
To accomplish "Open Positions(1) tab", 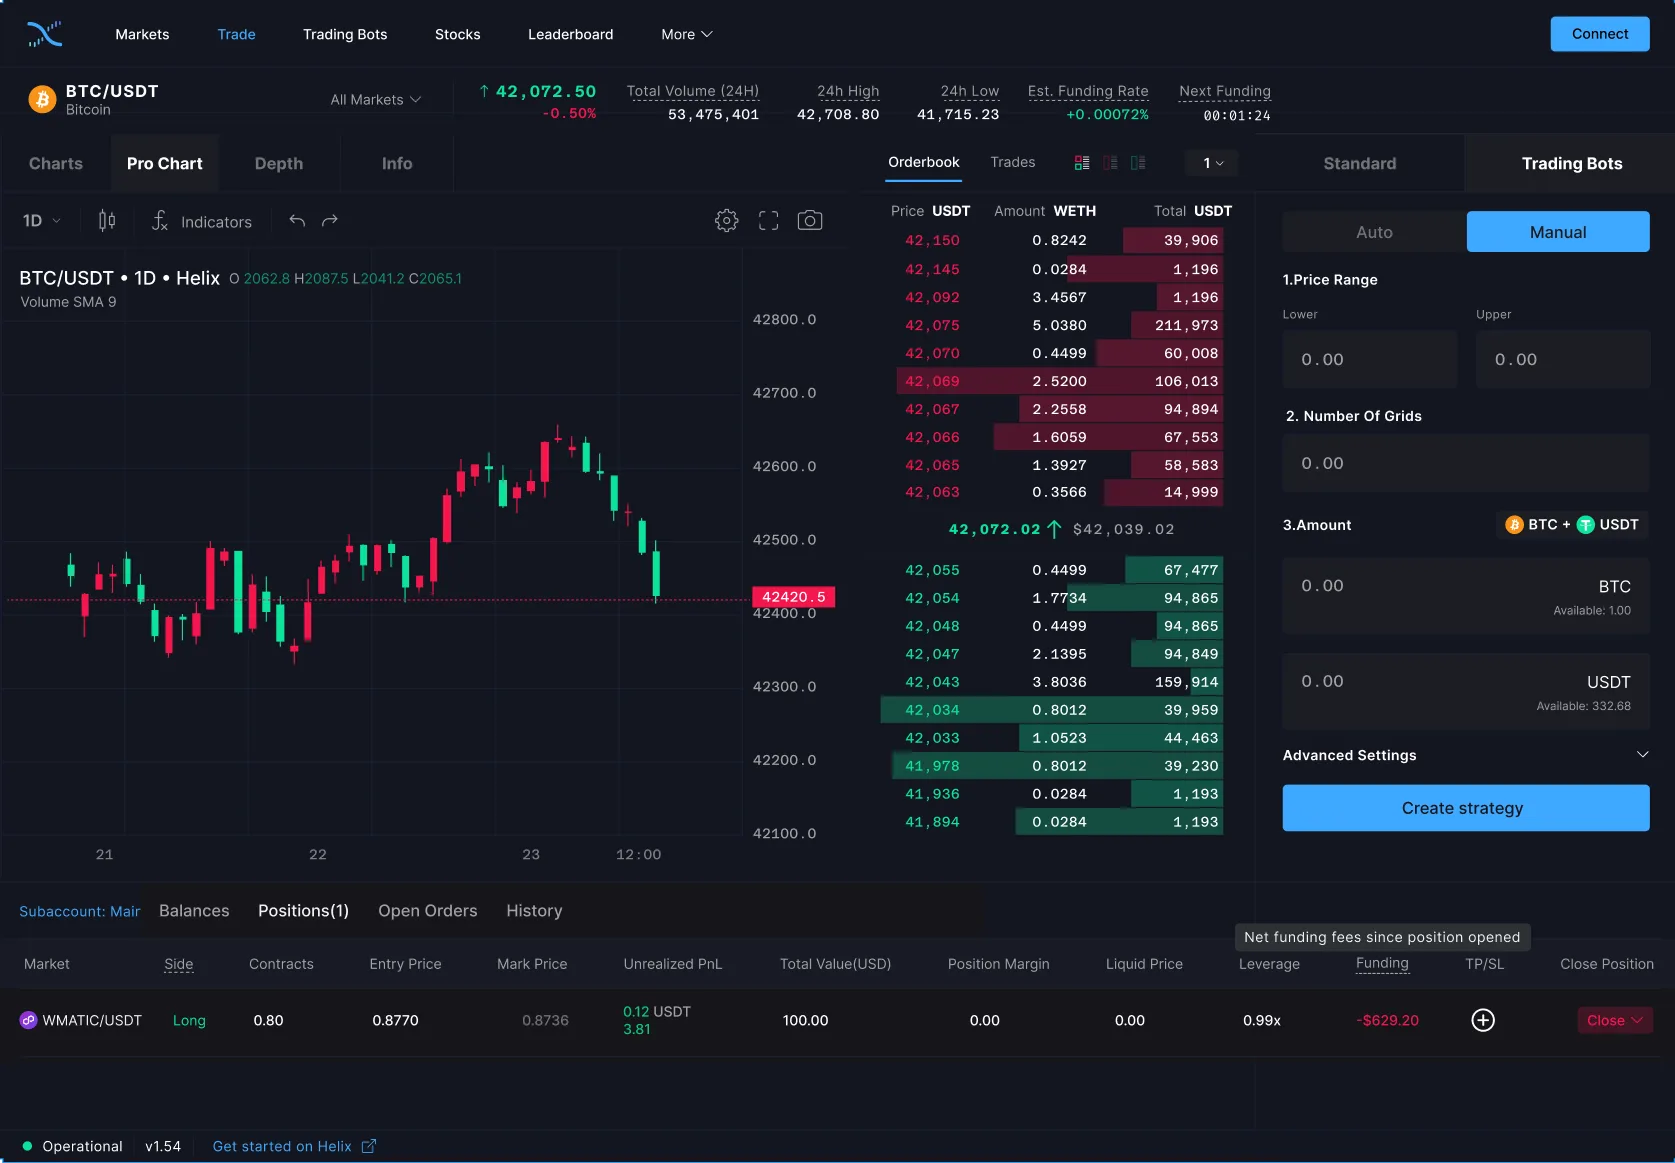I will (x=304, y=911).
